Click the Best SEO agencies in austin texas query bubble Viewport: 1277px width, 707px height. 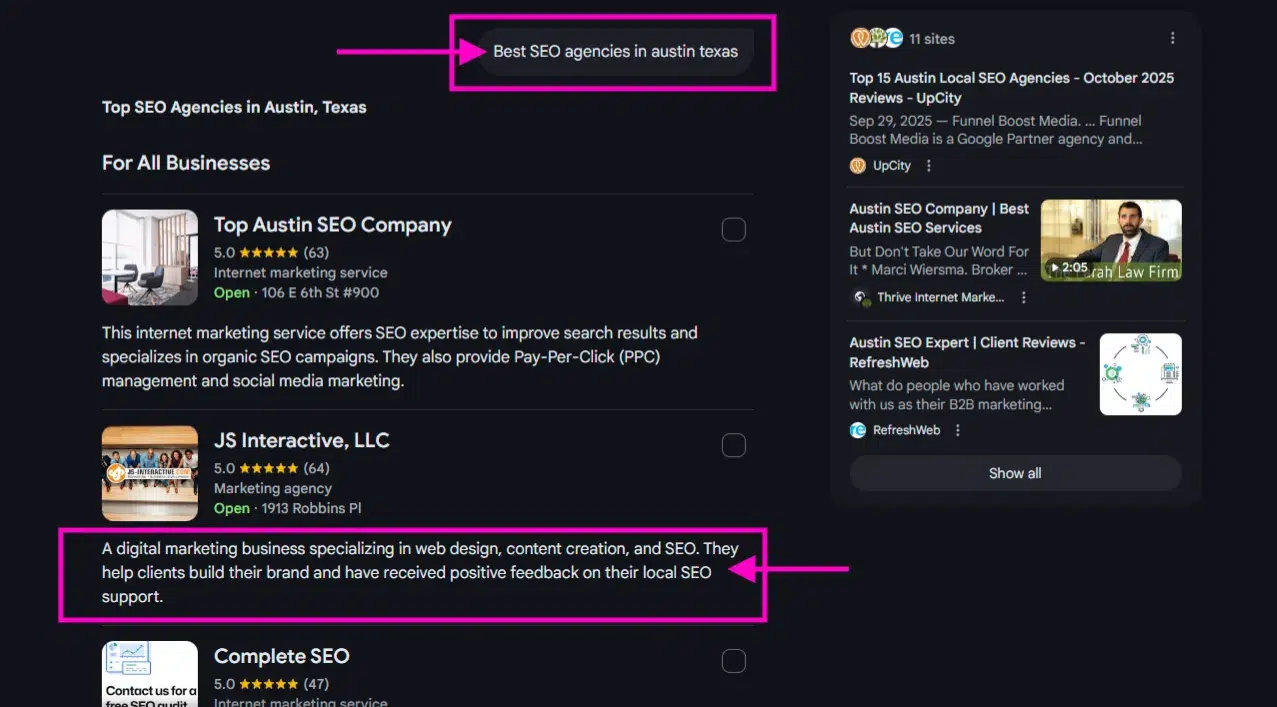tap(615, 52)
